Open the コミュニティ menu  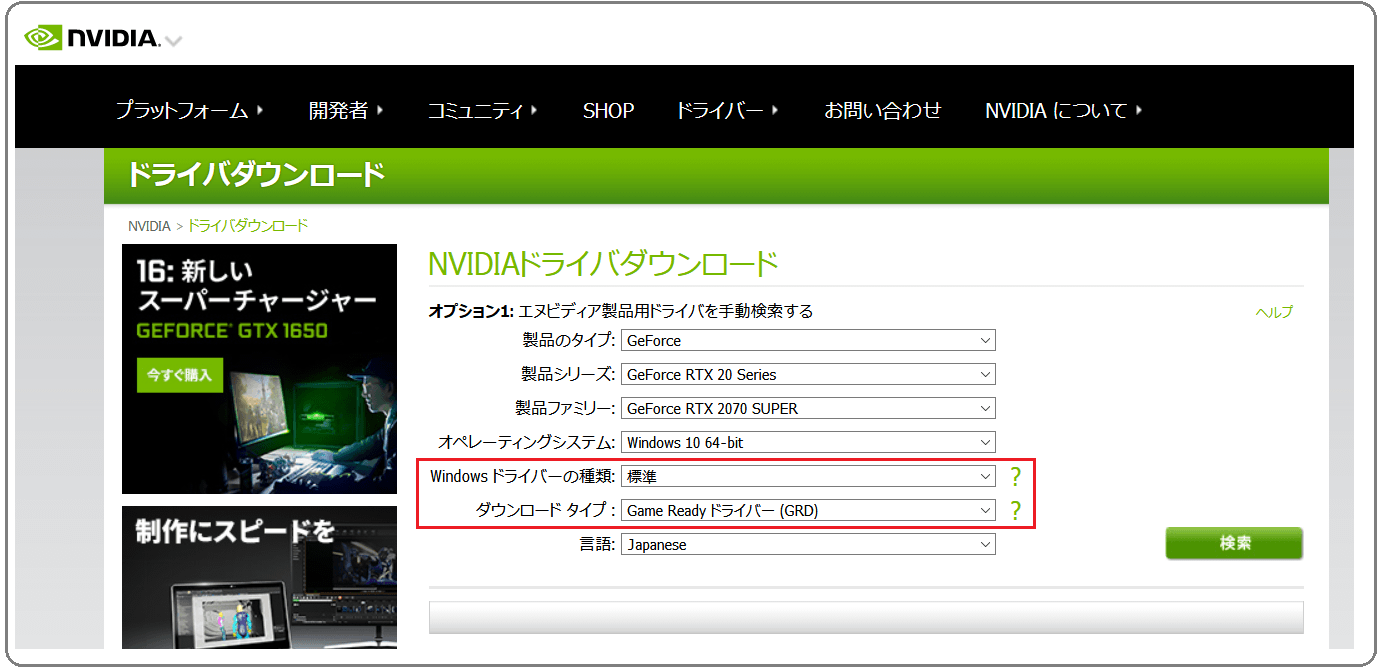point(483,110)
